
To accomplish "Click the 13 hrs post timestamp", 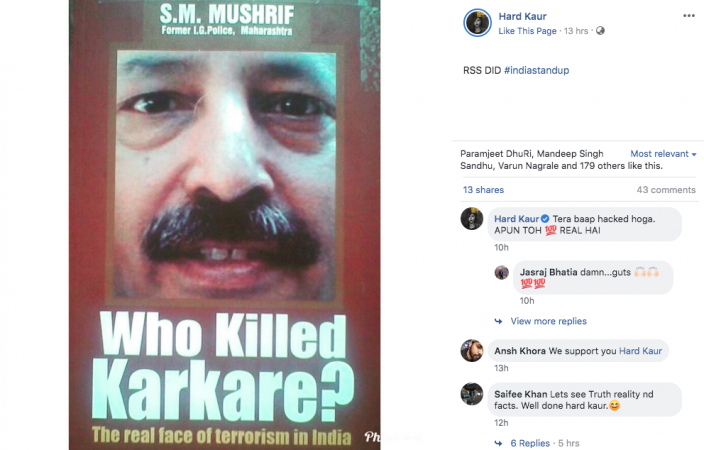I will tap(576, 31).
